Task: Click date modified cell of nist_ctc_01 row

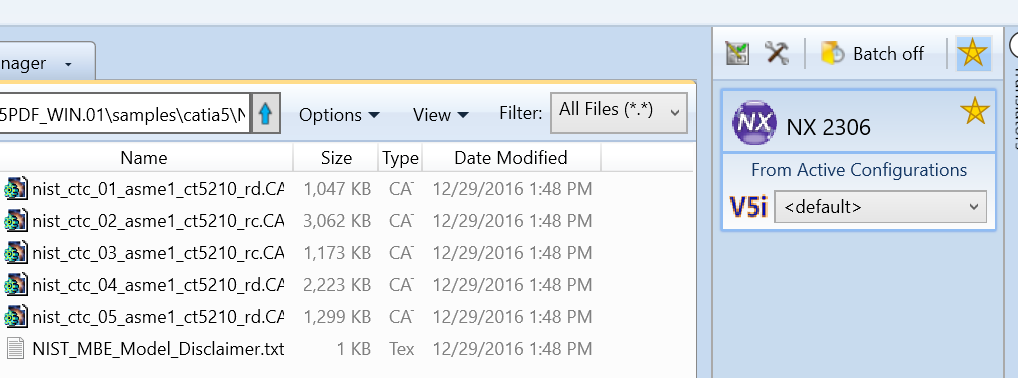Action: [x=512, y=189]
